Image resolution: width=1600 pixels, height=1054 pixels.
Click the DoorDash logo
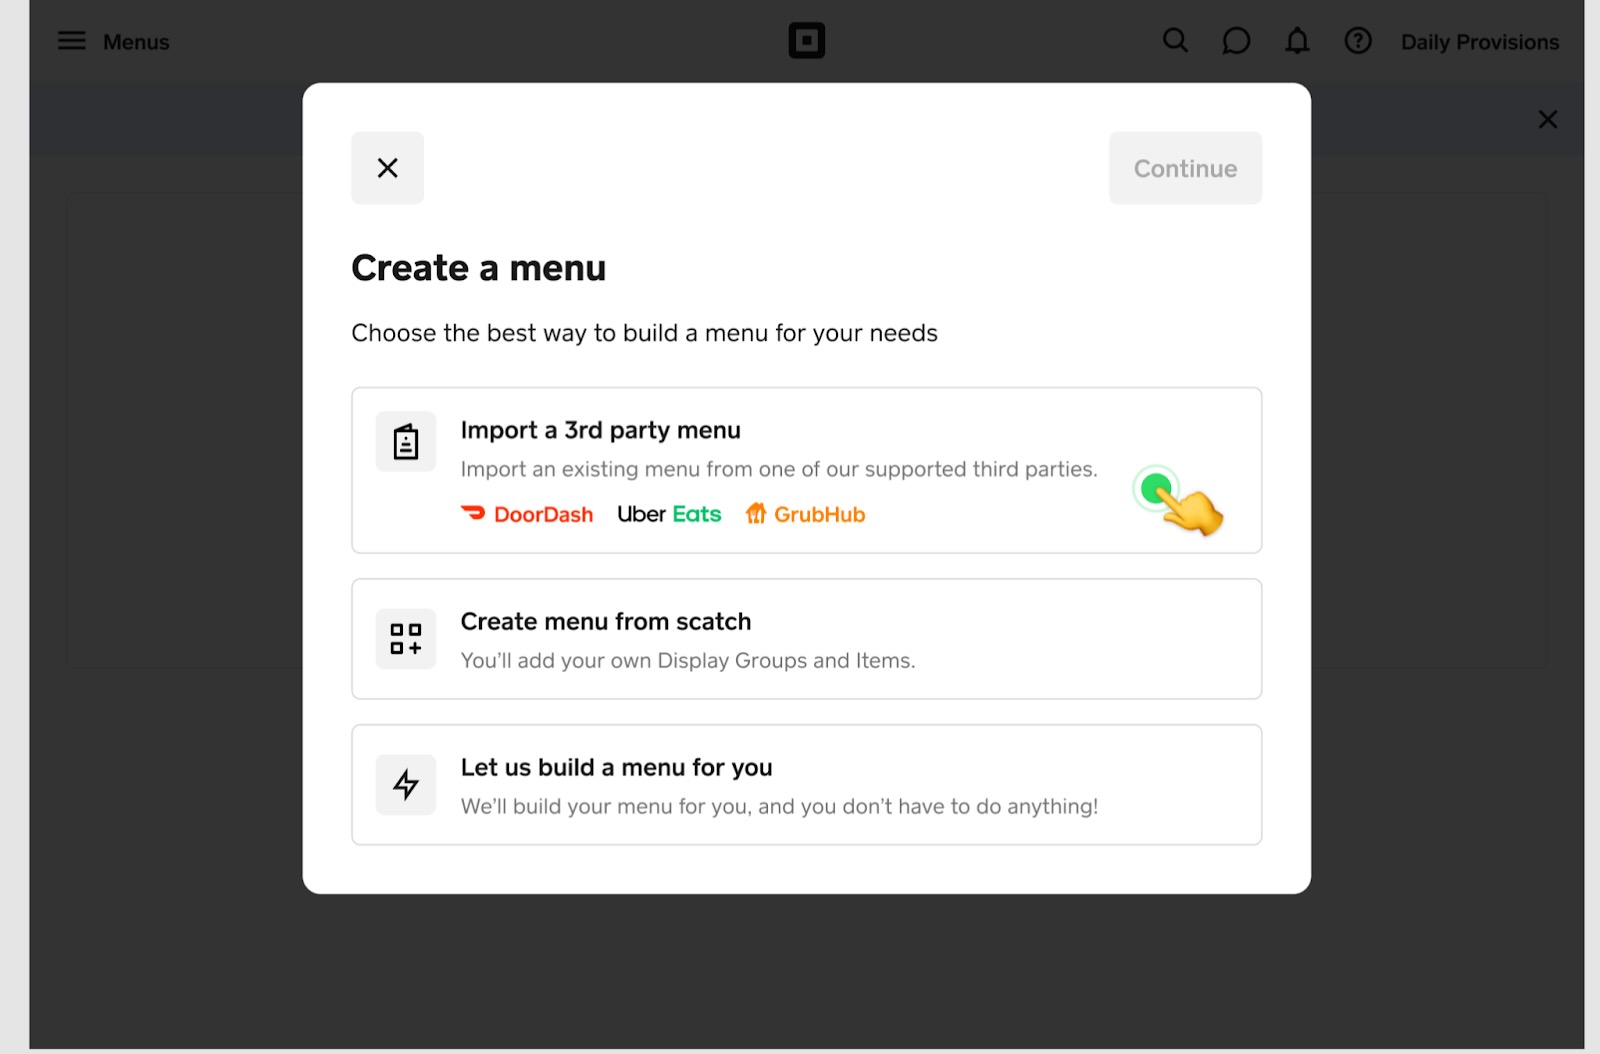coord(527,514)
